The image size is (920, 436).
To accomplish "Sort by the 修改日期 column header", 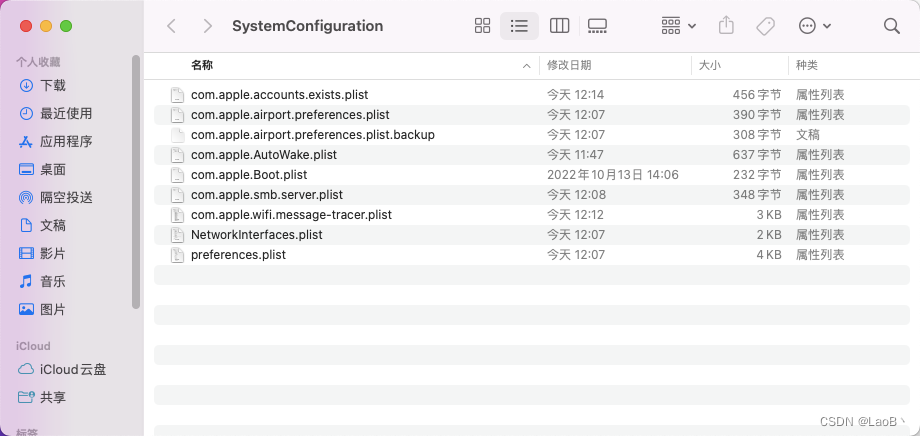I will 569,65.
